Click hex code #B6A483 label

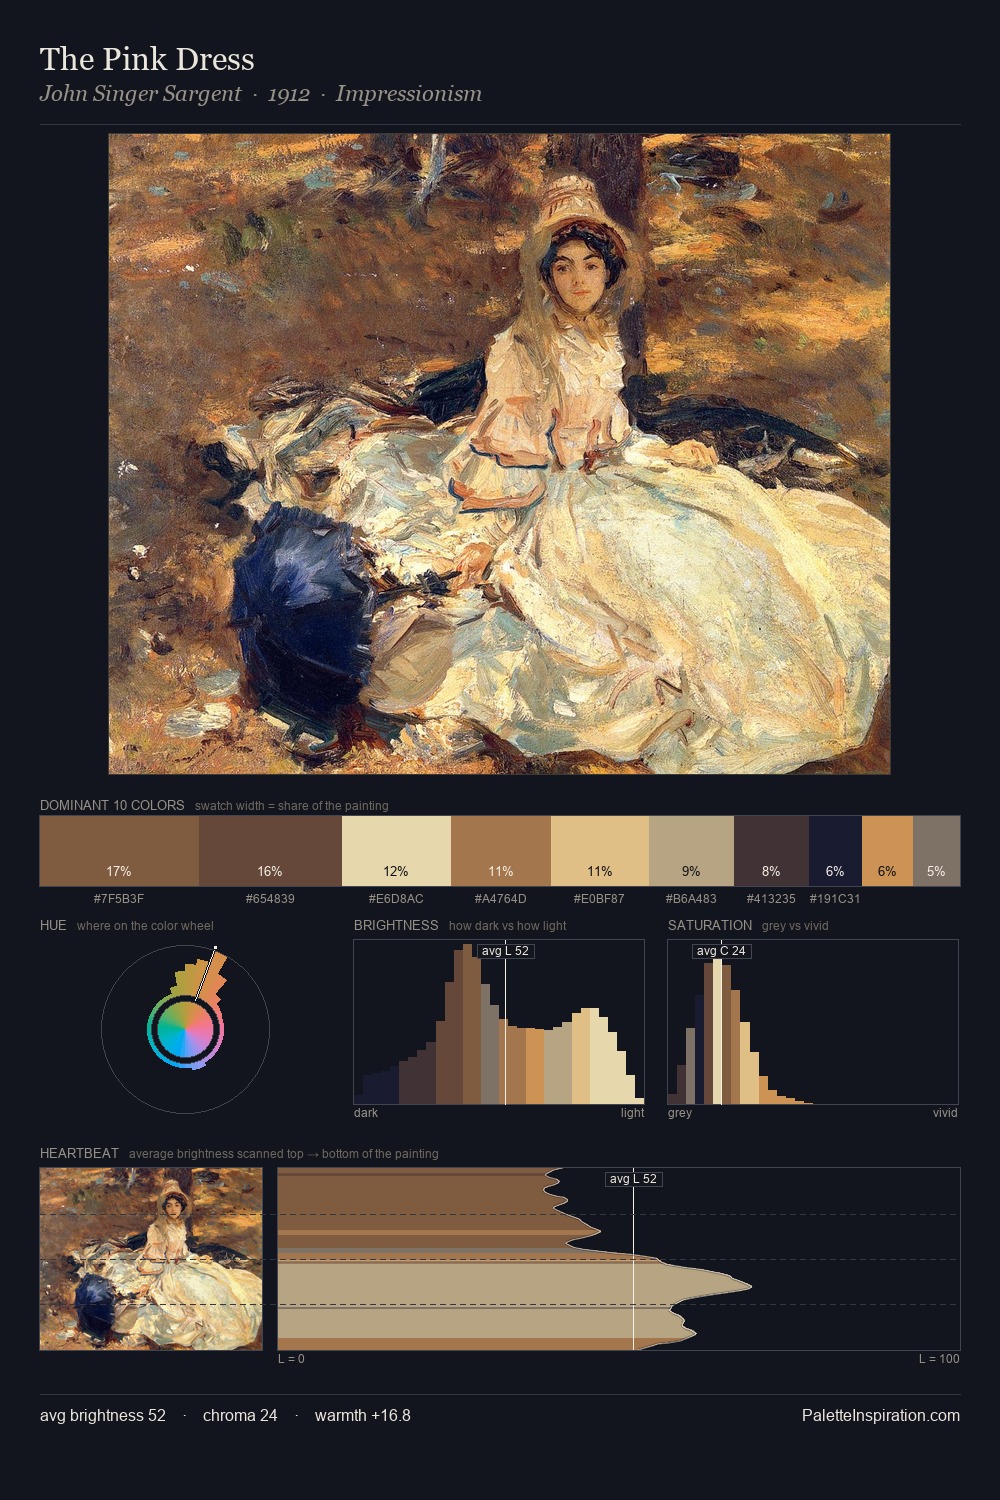point(691,898)
